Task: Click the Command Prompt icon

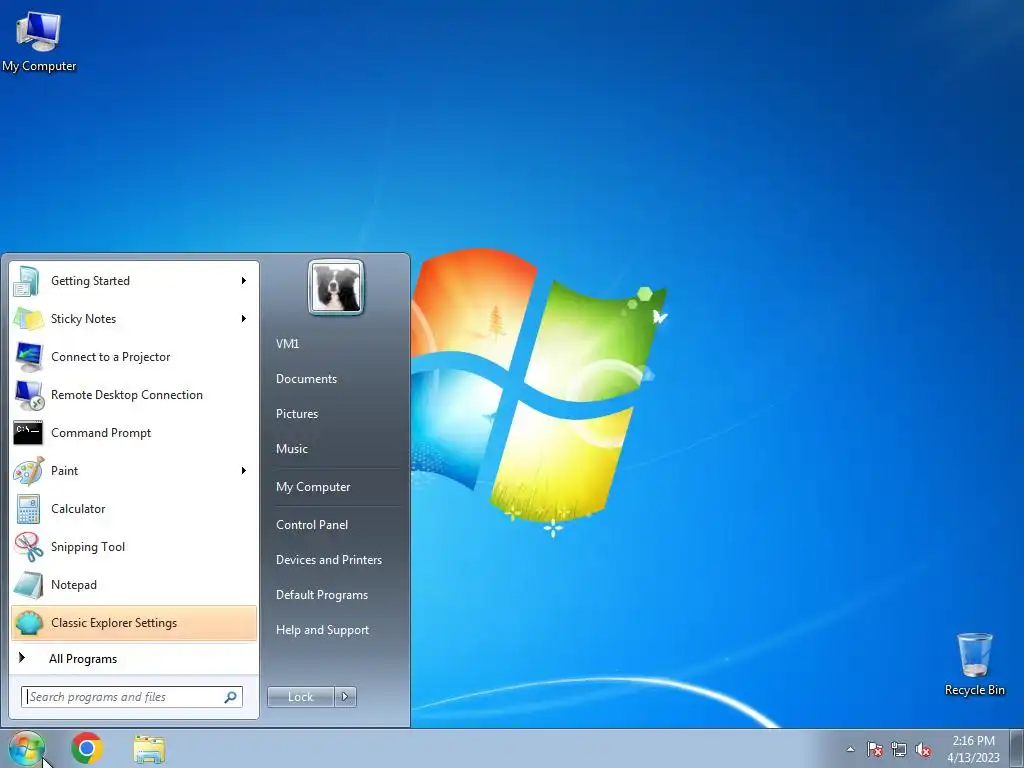Action: tap(28, 433)
